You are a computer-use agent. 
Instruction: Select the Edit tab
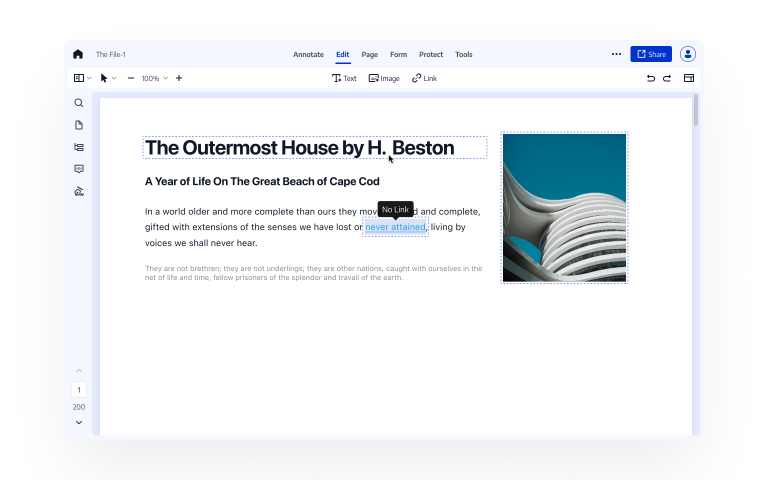click(342, 54)
